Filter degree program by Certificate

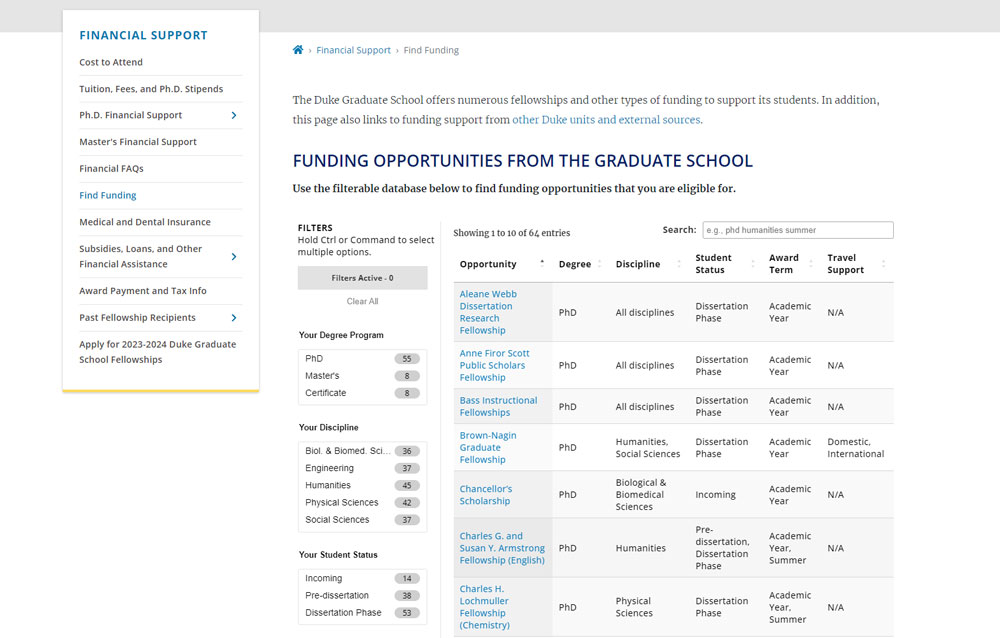point(362,393)
